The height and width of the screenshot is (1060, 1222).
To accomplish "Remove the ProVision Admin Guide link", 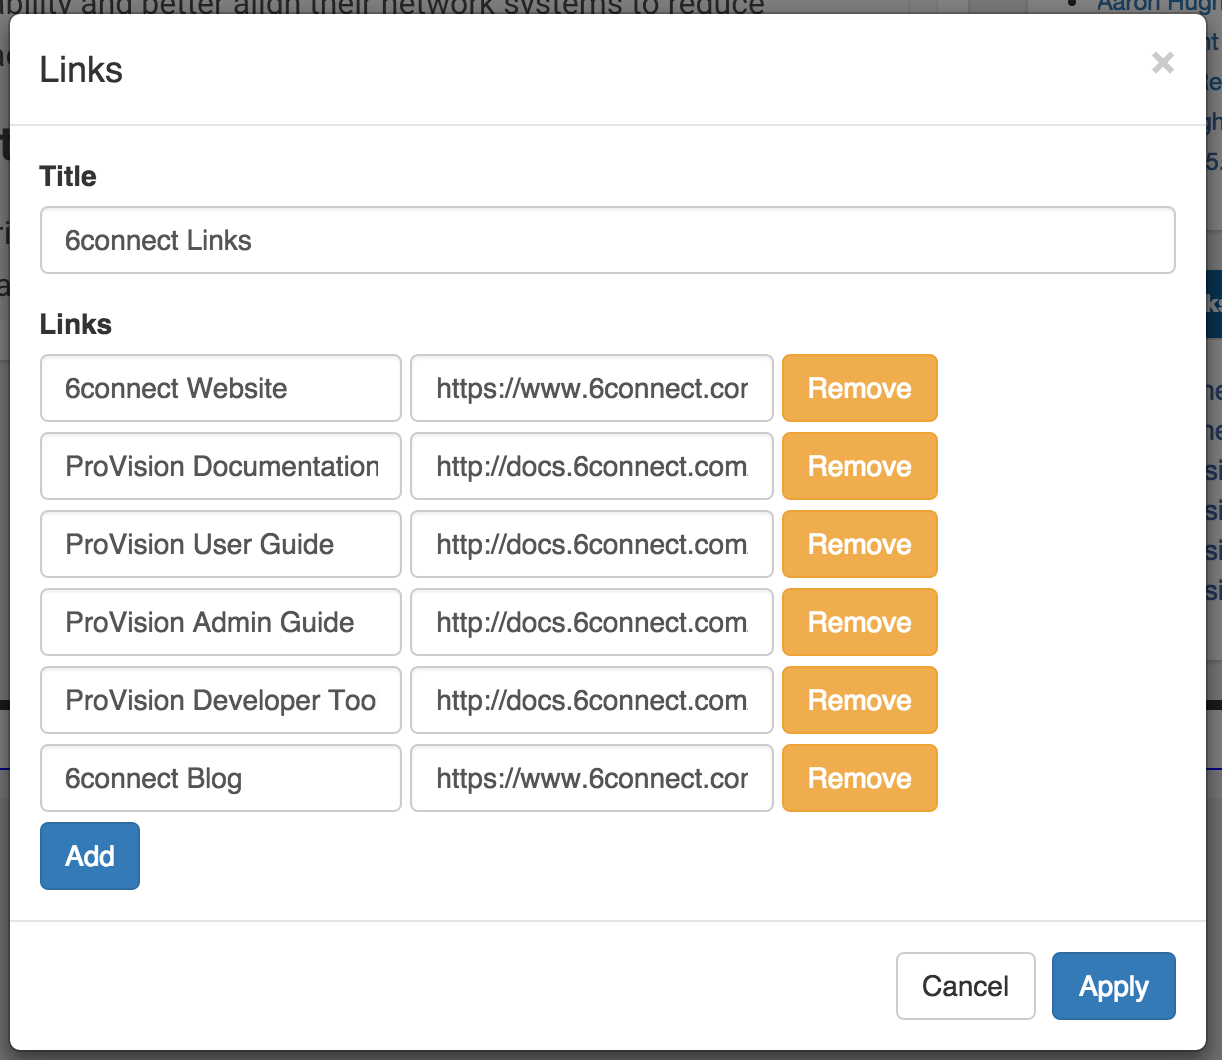I will pos(859,622).
